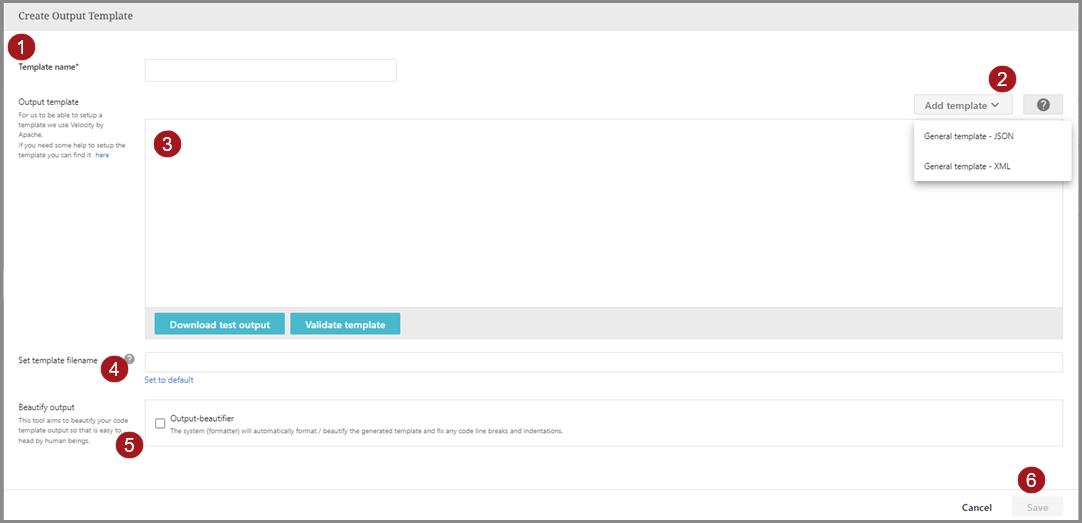Click the Set to default link
This screenshot has height=523, width=1082.
169,380
